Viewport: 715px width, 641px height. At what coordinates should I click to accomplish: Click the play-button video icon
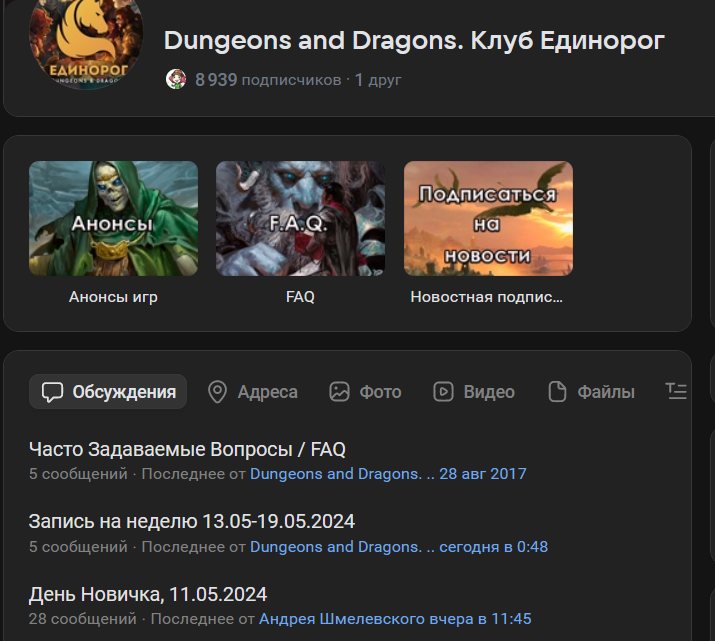tap(443, 392)
